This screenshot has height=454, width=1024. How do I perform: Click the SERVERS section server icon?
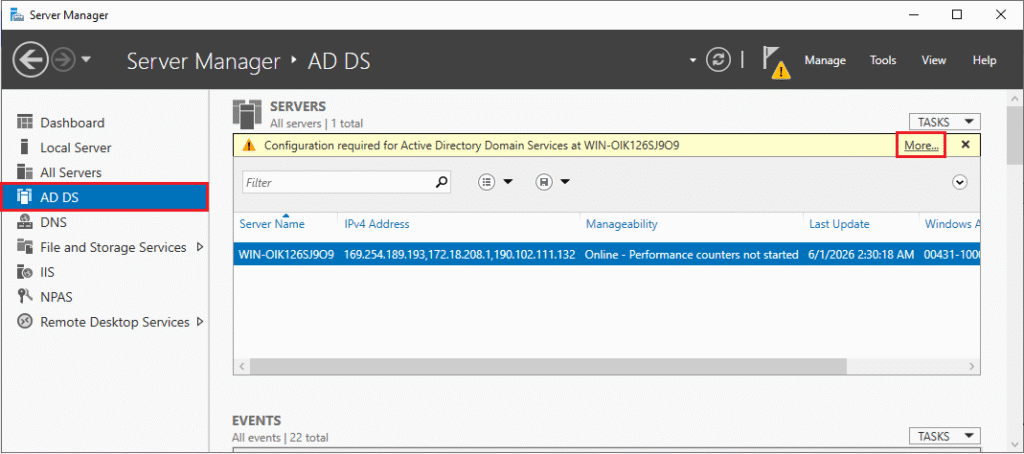tap(248, 115)
